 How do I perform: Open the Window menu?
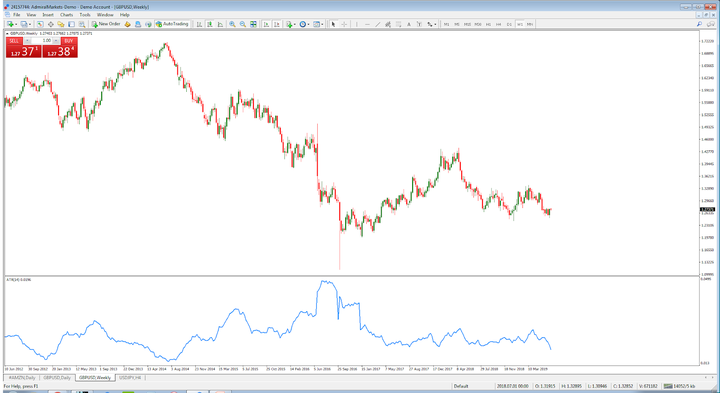click(105, 15)
